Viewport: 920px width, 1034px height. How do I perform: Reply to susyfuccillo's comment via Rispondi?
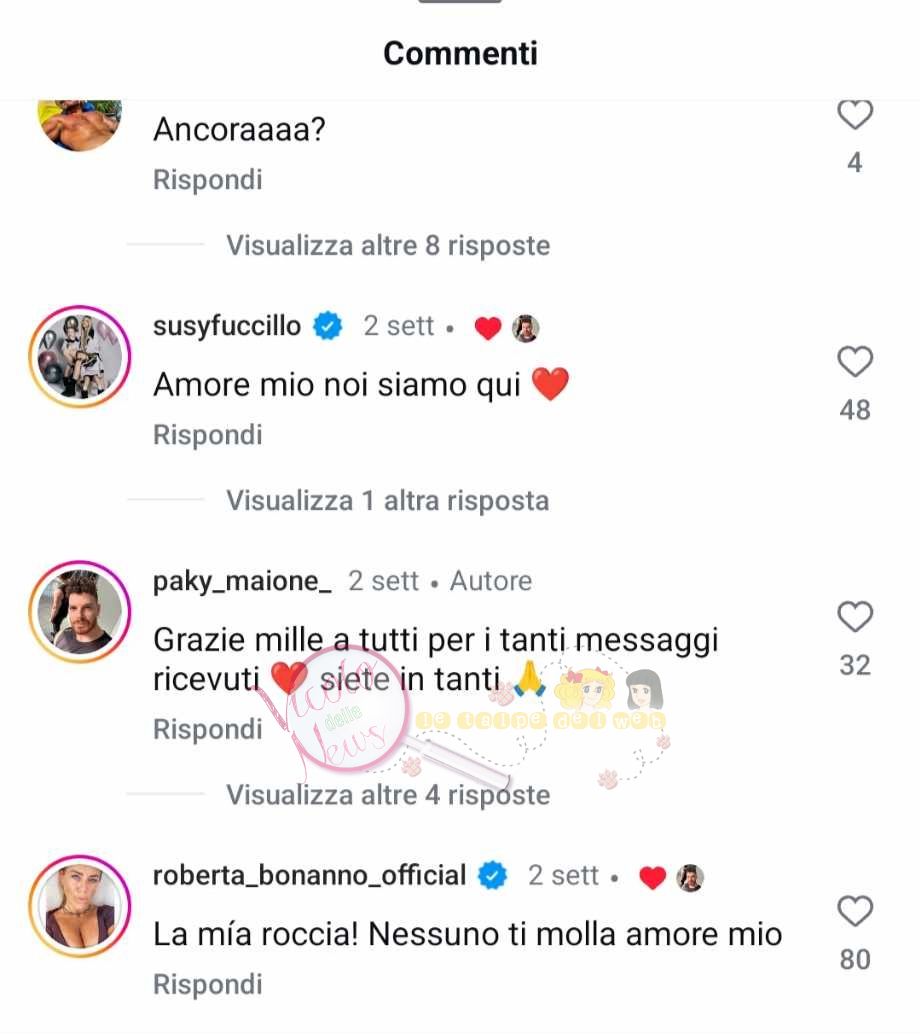[208, 435]
